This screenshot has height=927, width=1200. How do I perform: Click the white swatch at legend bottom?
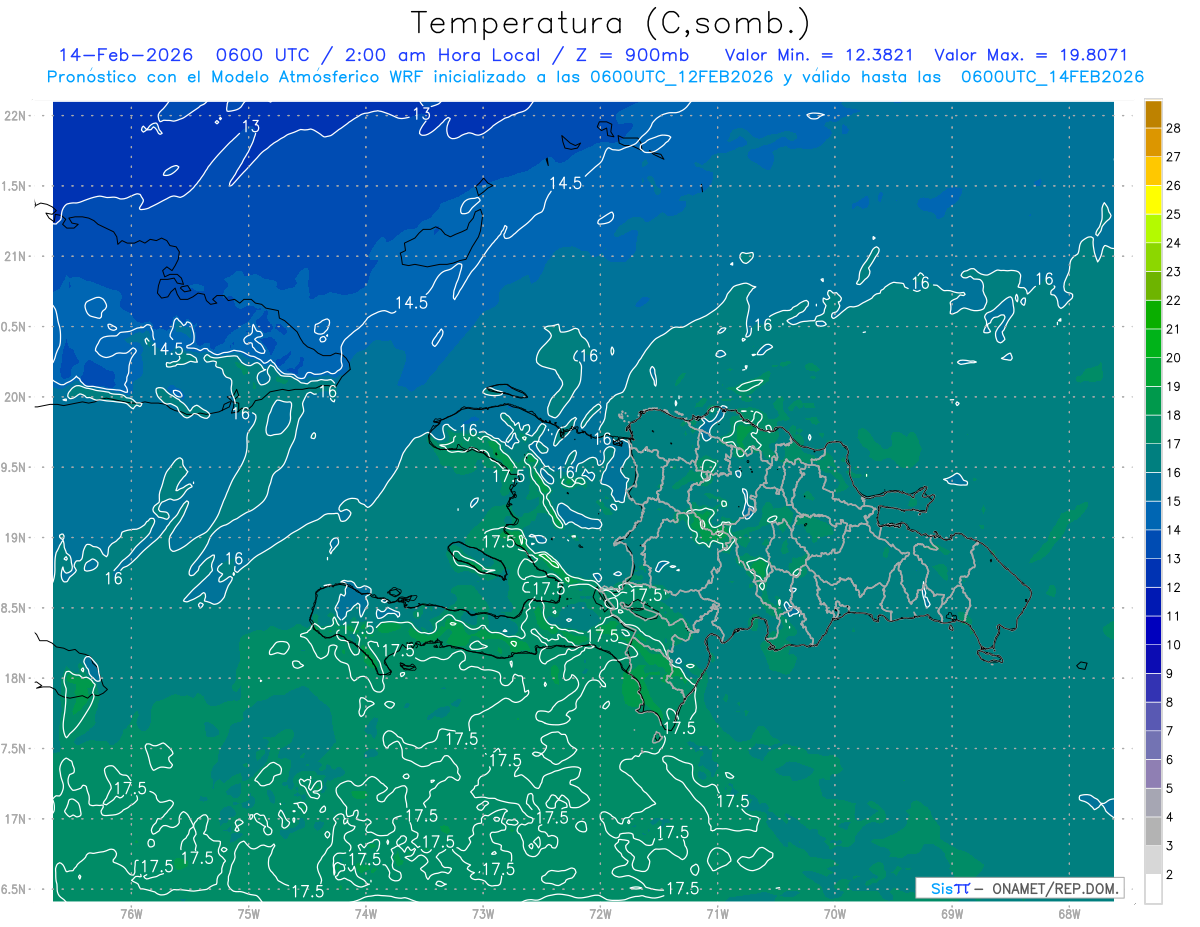click(x=1153, y=889)
